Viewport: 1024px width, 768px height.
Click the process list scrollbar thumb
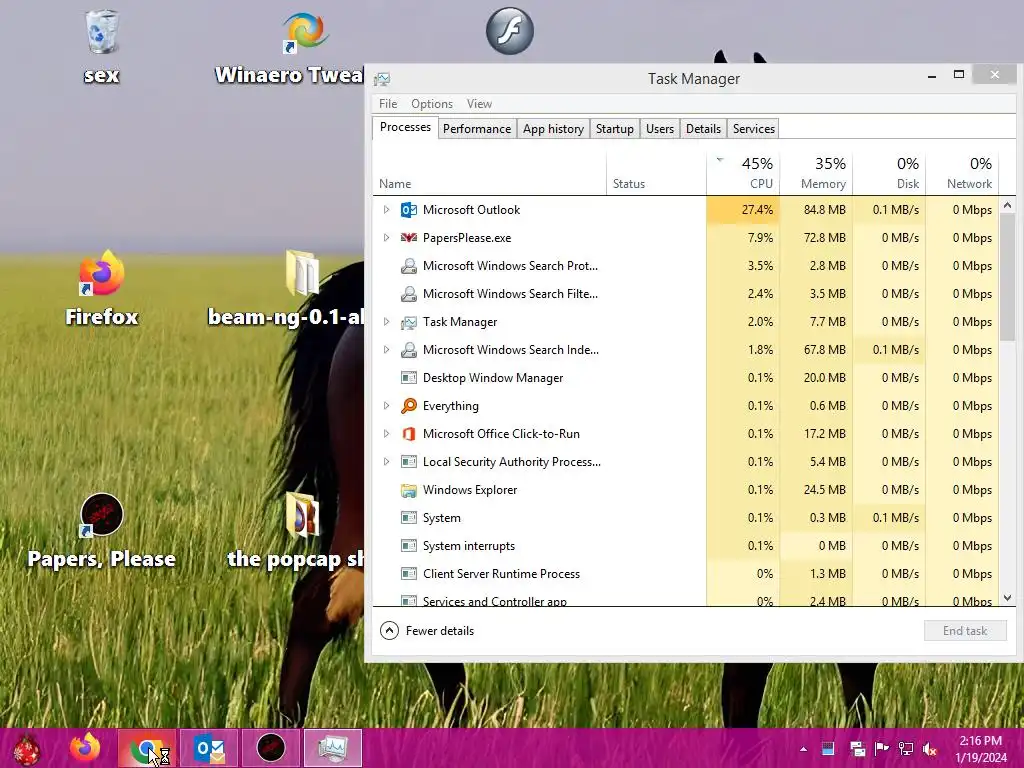[1007, 278]
